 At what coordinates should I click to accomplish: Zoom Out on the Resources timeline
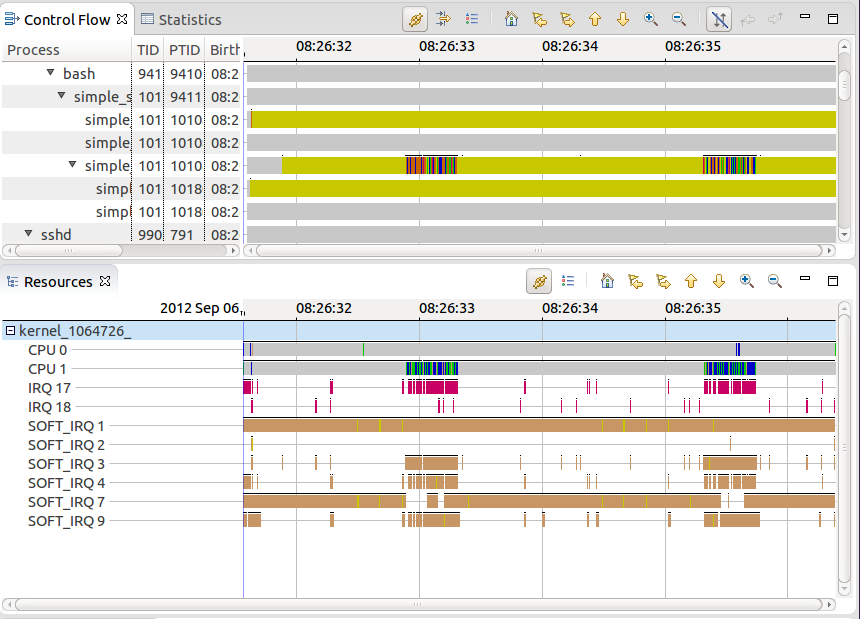(x=774, y=281)
